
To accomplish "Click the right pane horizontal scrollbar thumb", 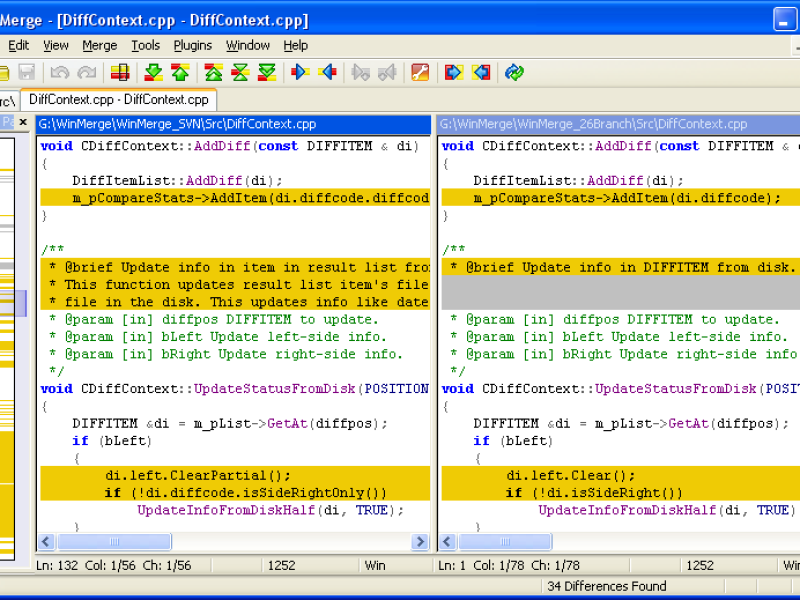I will [x=505, y=541].
